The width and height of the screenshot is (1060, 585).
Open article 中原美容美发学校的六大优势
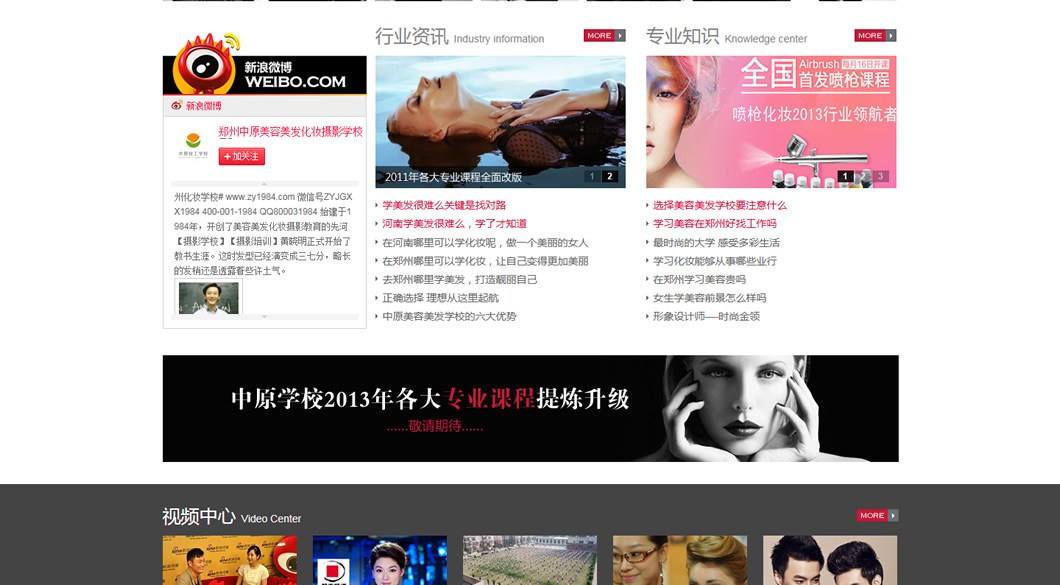click(x=449, y=316)
